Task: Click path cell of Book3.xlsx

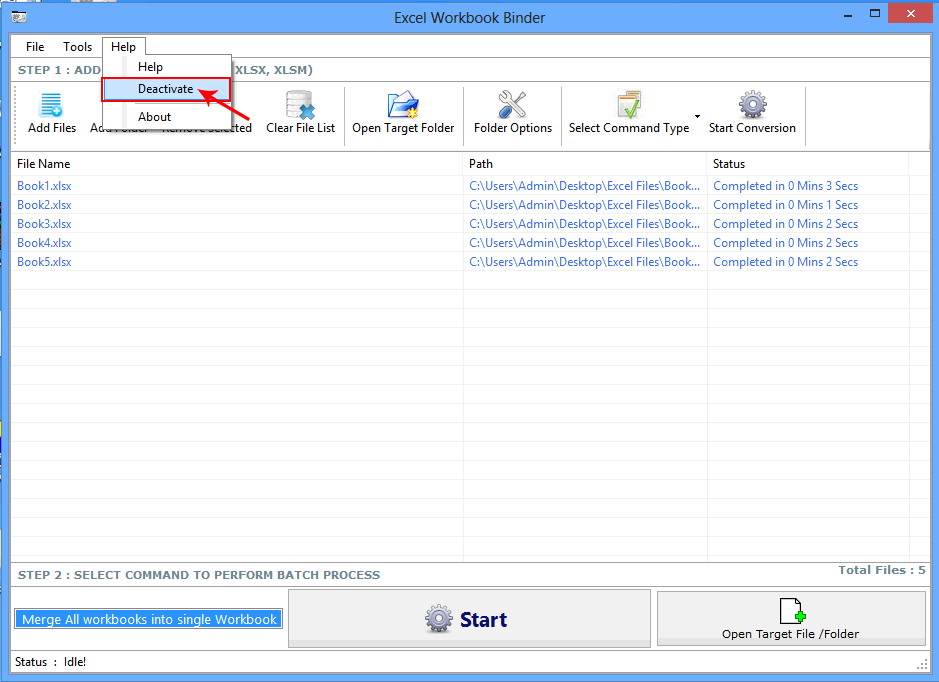Action: (584, 224)
